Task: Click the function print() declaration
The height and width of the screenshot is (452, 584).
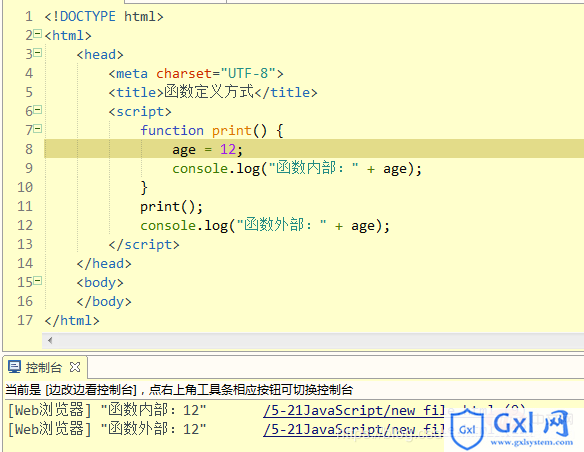Action: (x=212, y=130)
